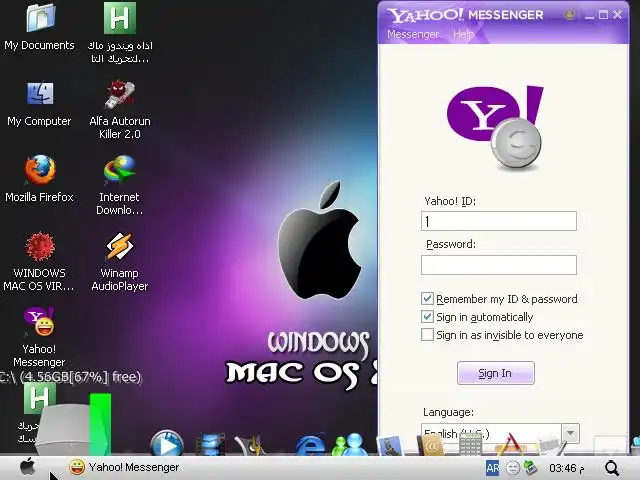Focus the Yahoo! ID input field

[x=499, y=221]
